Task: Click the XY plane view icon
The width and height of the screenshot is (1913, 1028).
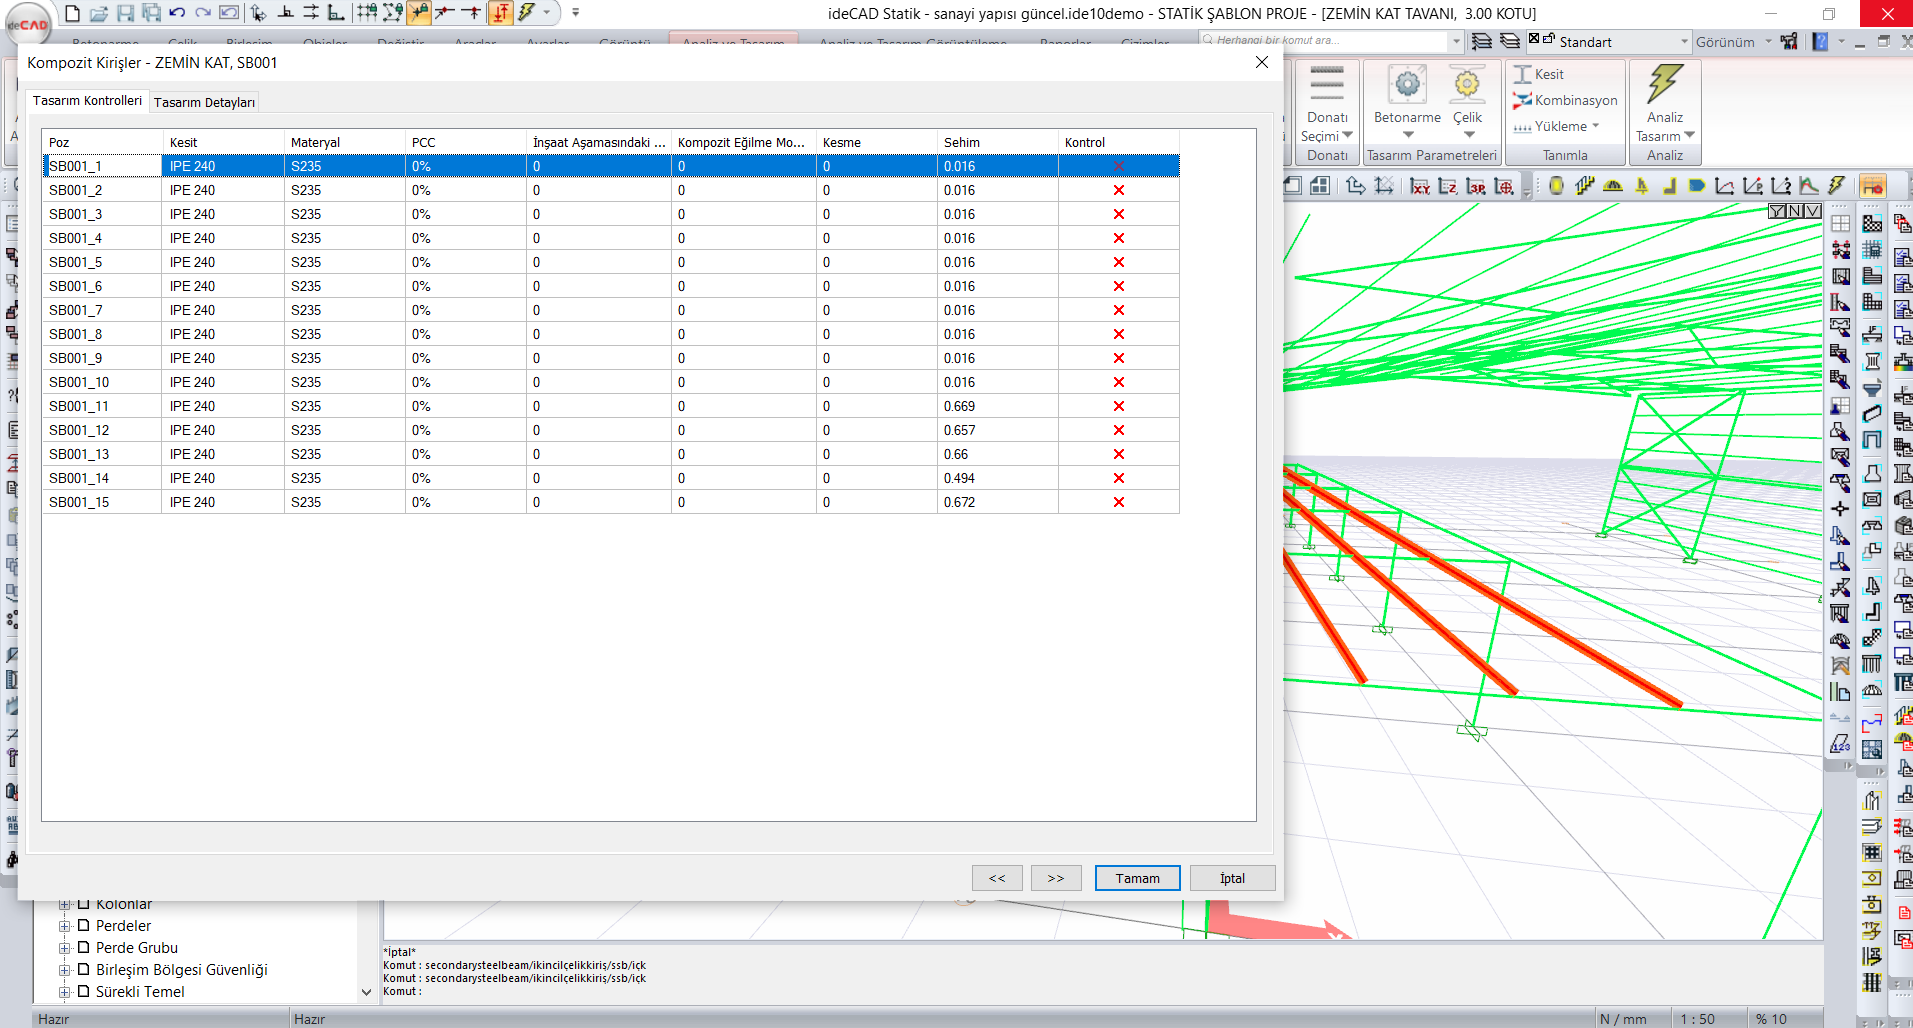Action: coord(1420,186)
